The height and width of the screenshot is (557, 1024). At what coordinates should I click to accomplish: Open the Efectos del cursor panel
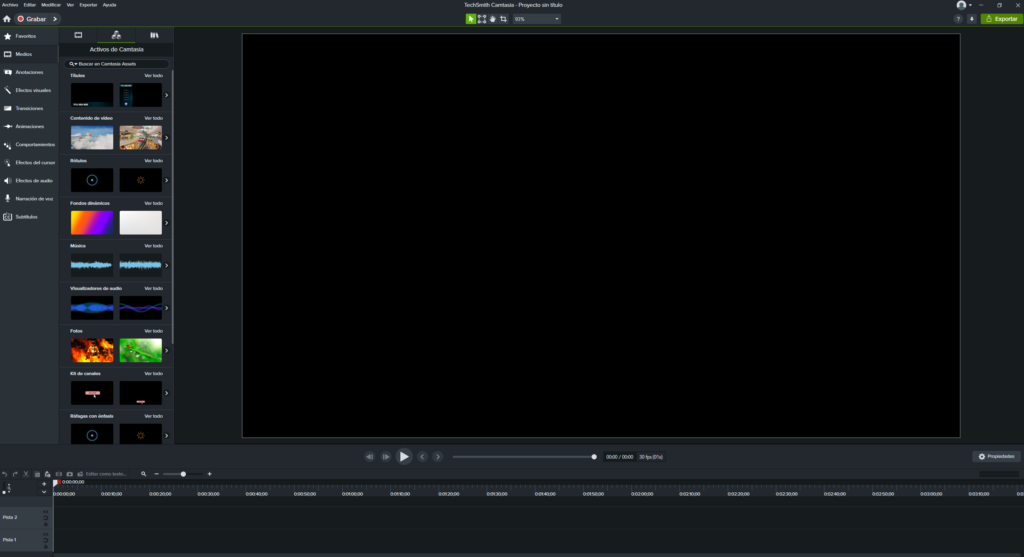click(29, 163)
